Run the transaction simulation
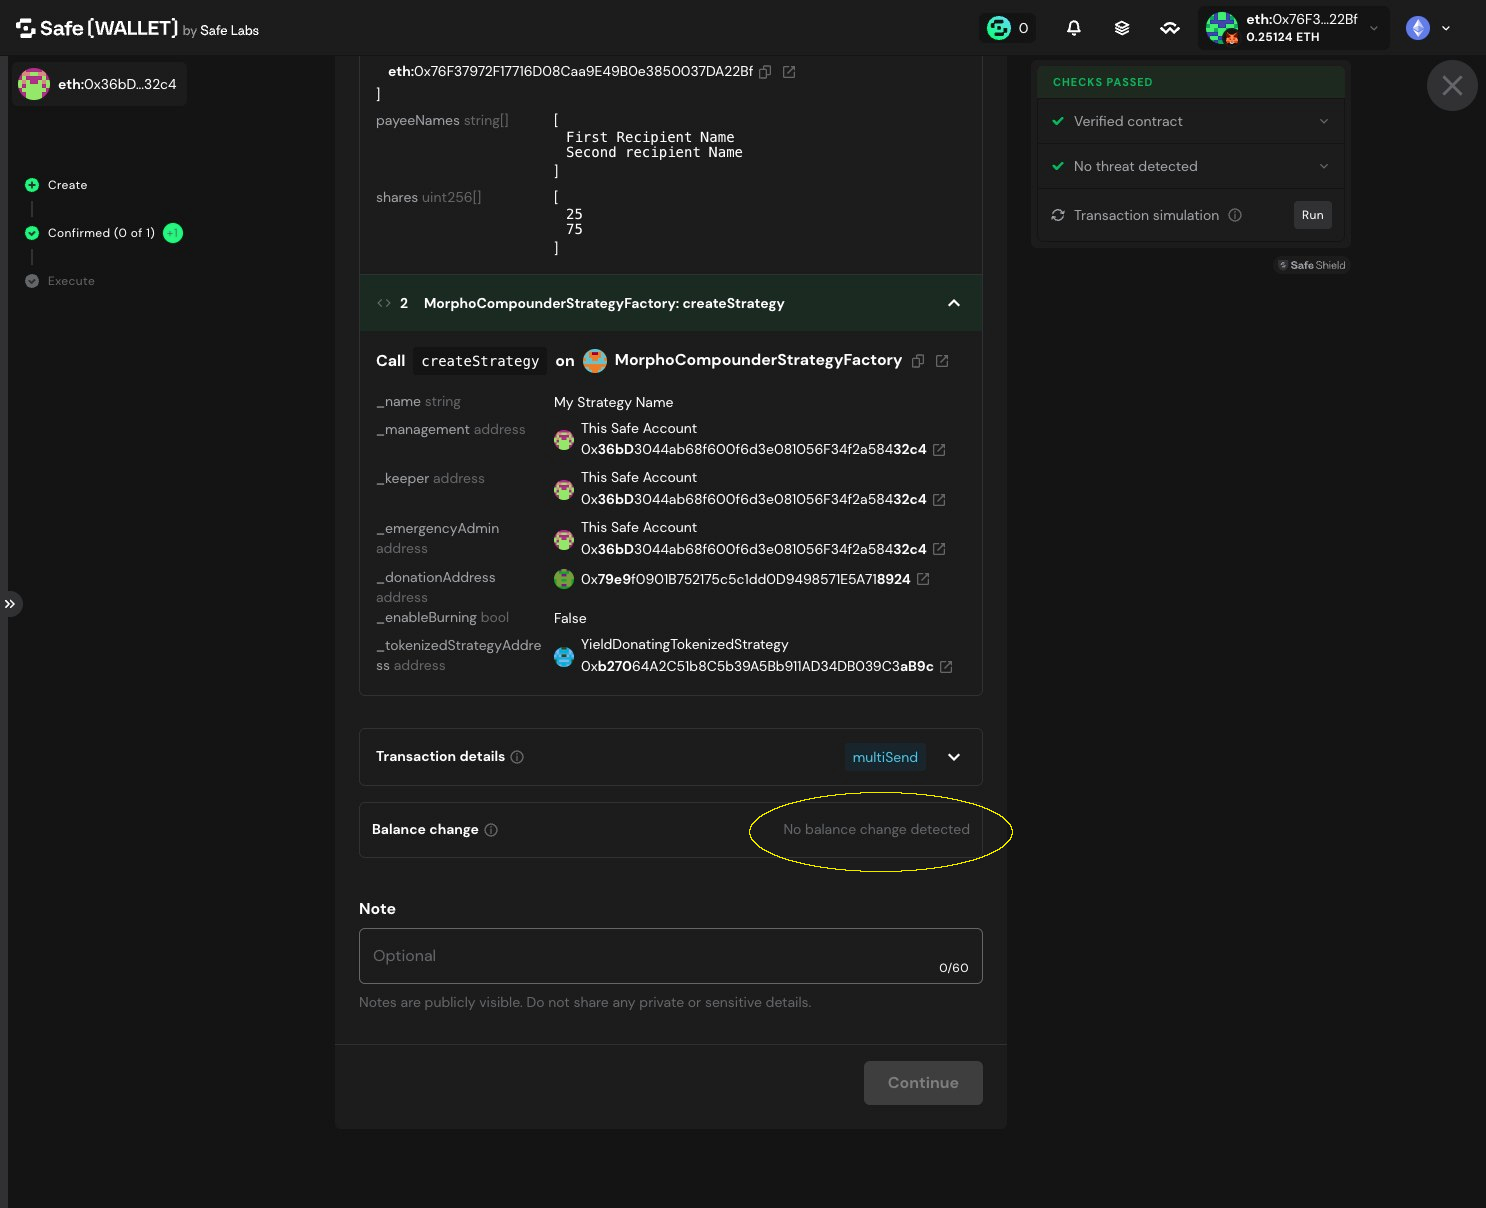1486x1208 pixels. coord(1313,215)
